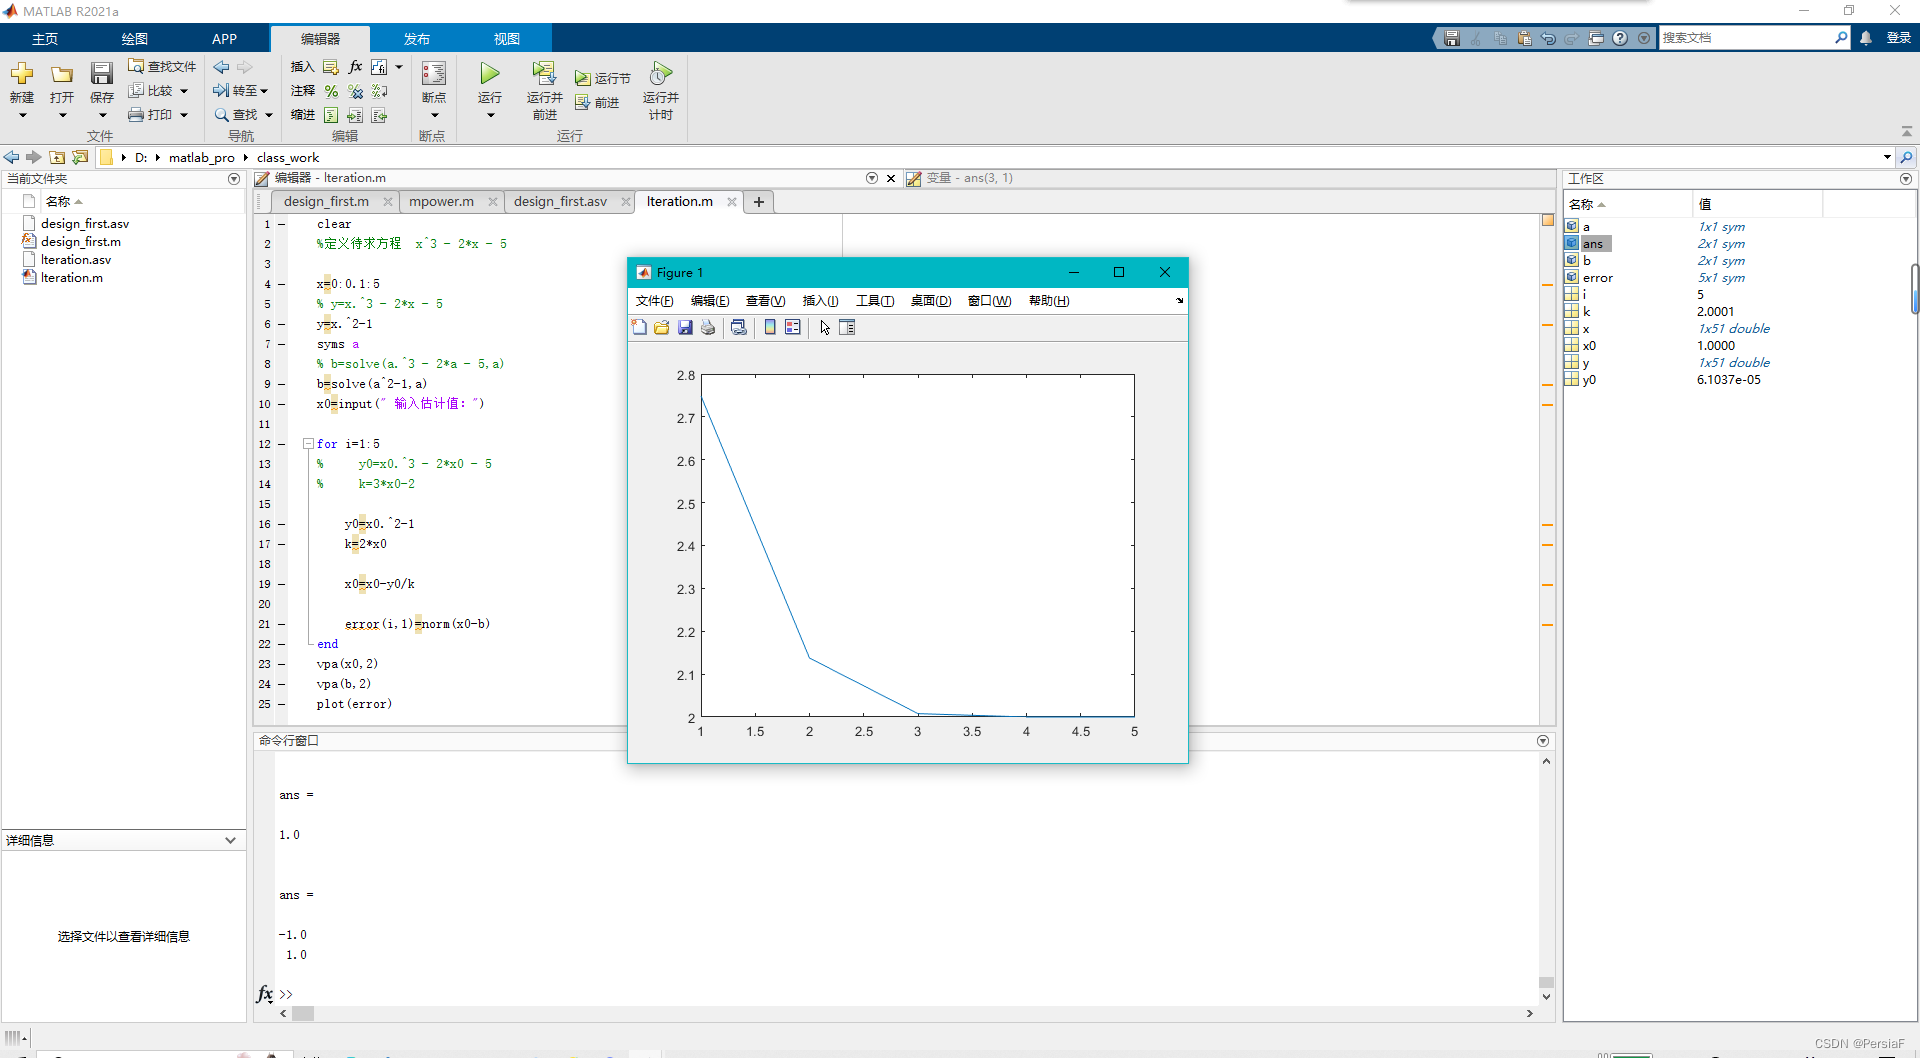
Task: Open the Go To (转至) dropdown
Action: (264, 91)
